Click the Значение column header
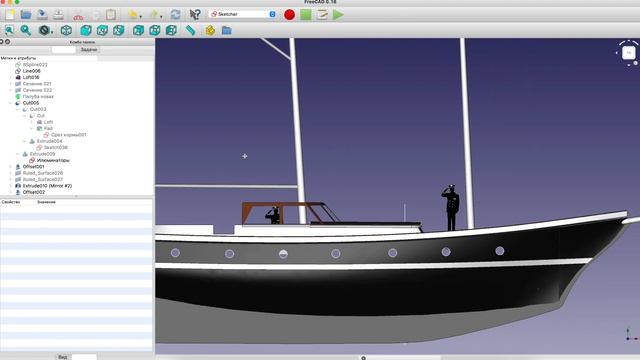Image resolution: width=640 pixels, height=360 pixels. [x=47, y=202]
